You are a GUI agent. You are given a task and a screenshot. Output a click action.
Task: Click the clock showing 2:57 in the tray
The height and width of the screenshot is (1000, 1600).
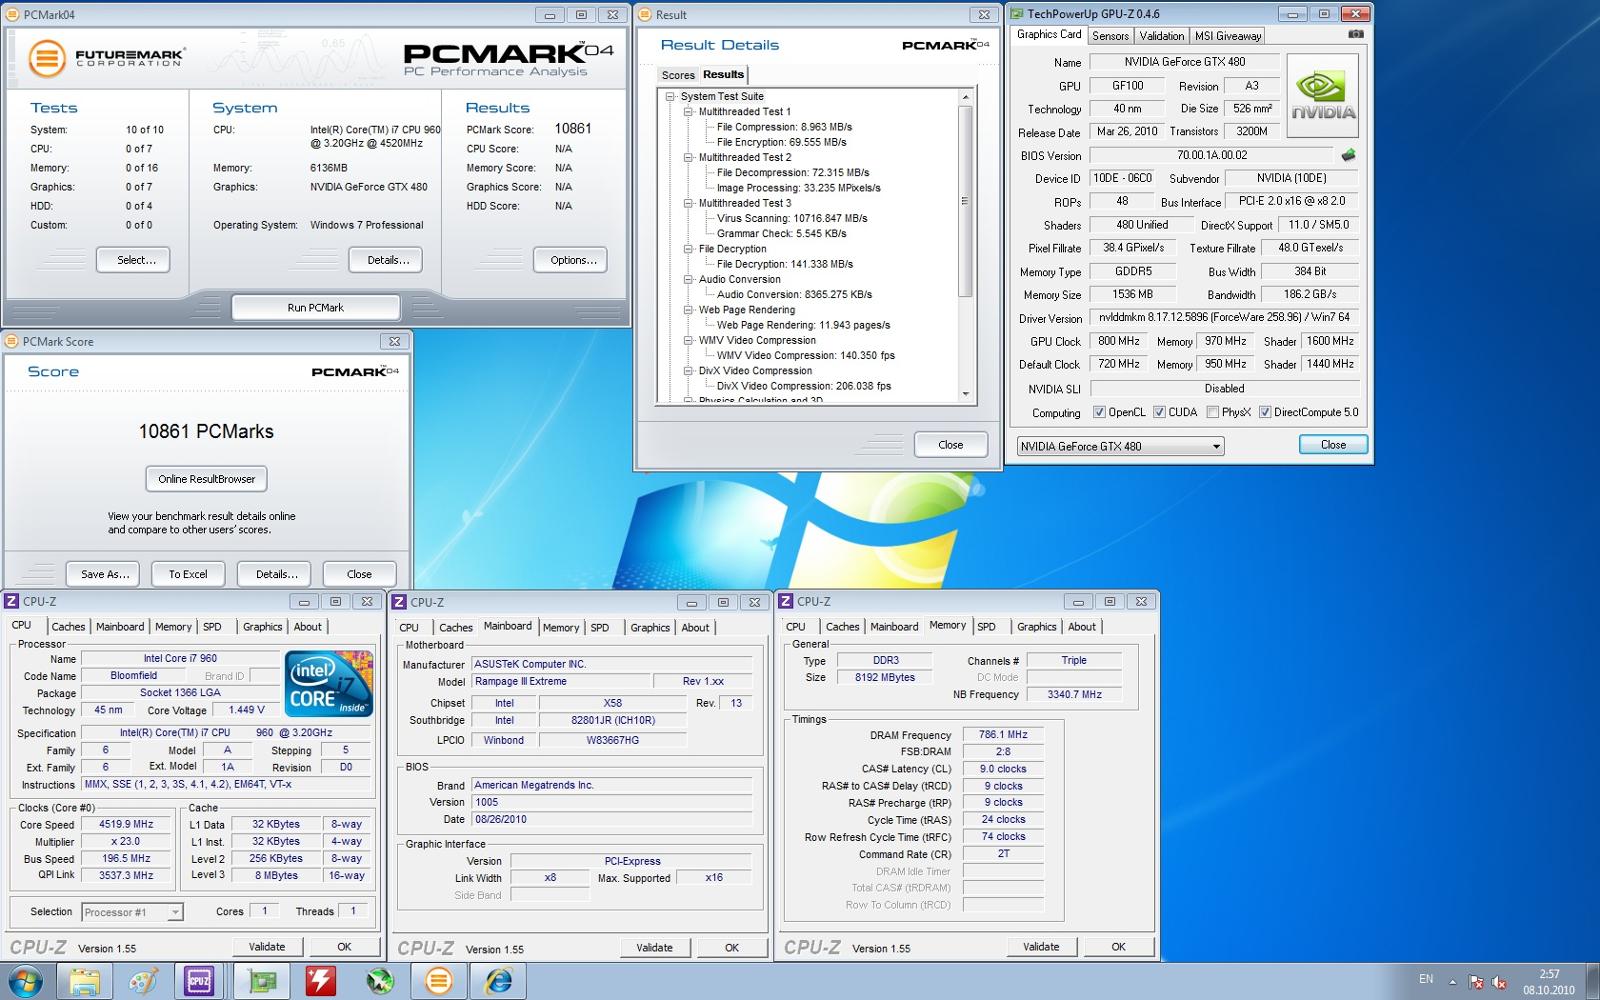click(x=1549, y=974)
